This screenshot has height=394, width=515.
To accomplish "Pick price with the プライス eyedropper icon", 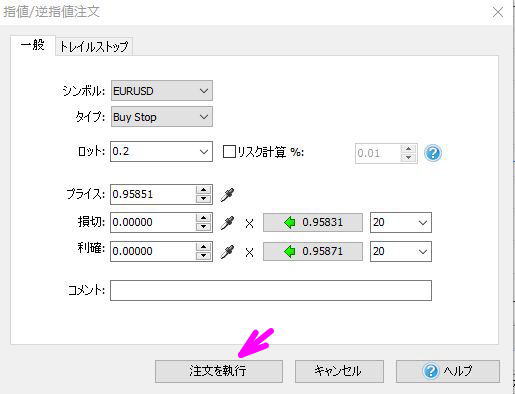I will pyautogui.click(x=227, y=195).
